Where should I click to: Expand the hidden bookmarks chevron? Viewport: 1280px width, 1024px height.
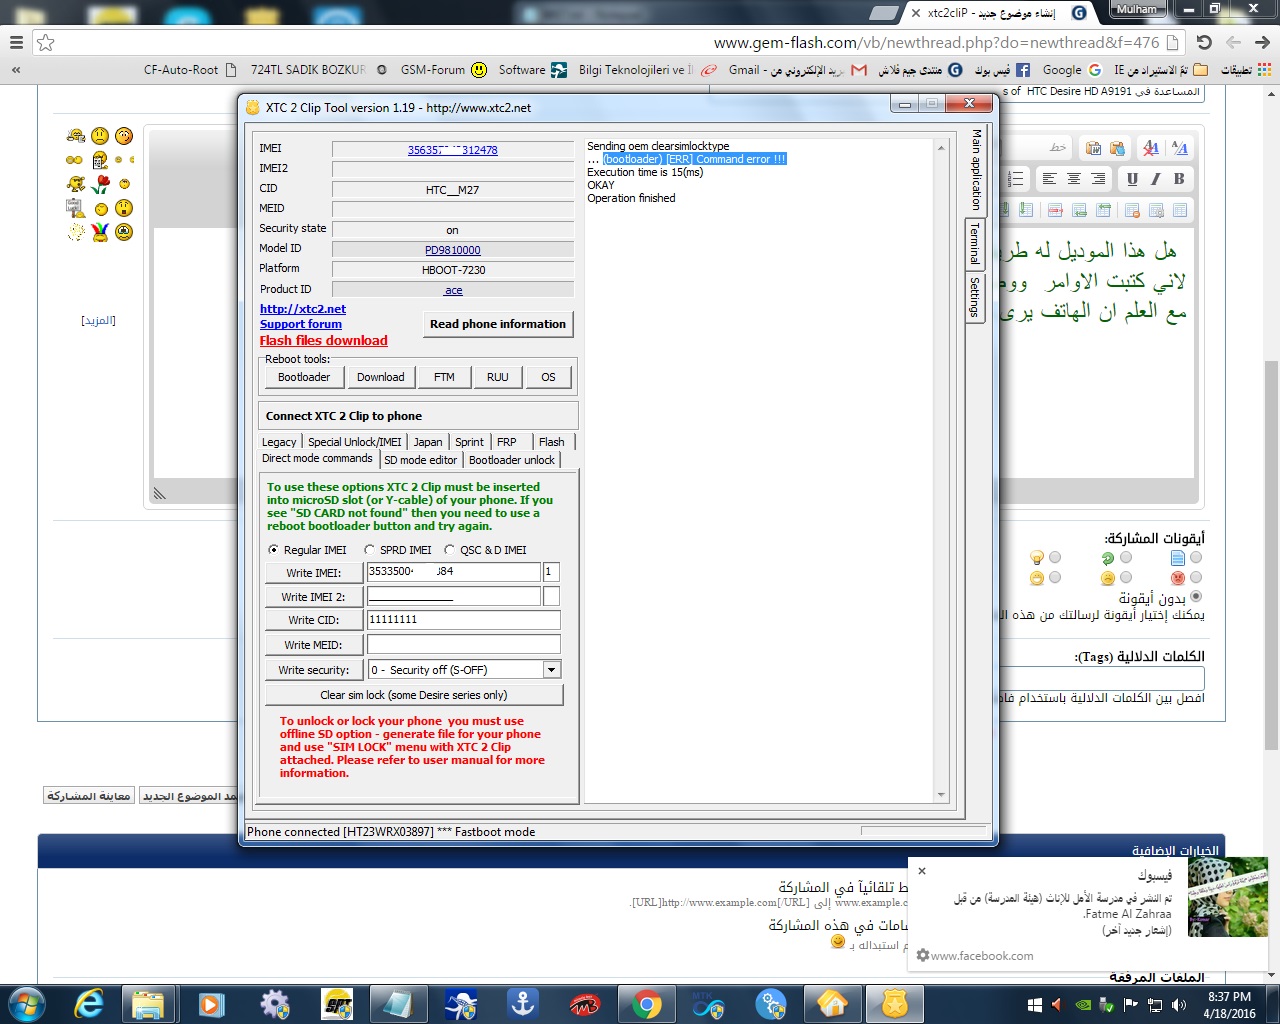click(16, 70)
